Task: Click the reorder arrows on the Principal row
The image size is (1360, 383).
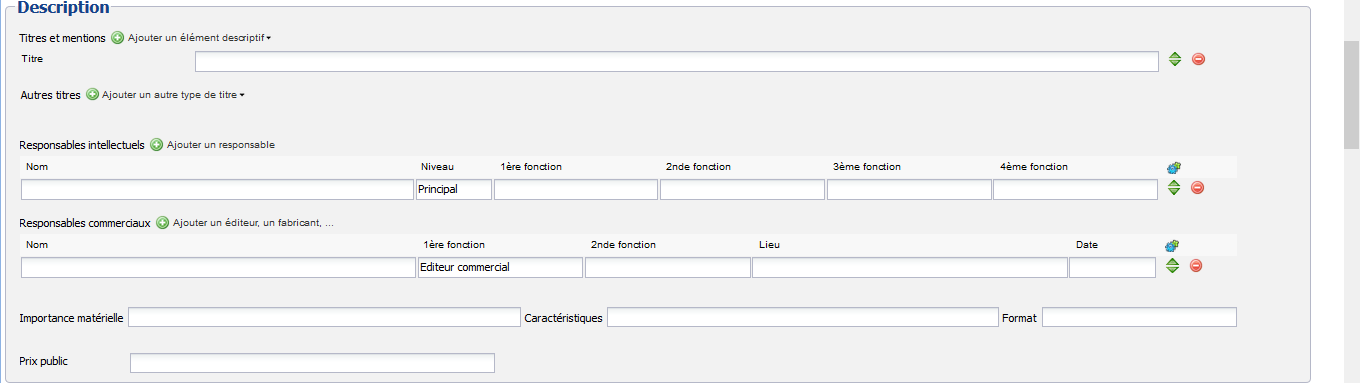Action: point(1174,187)
